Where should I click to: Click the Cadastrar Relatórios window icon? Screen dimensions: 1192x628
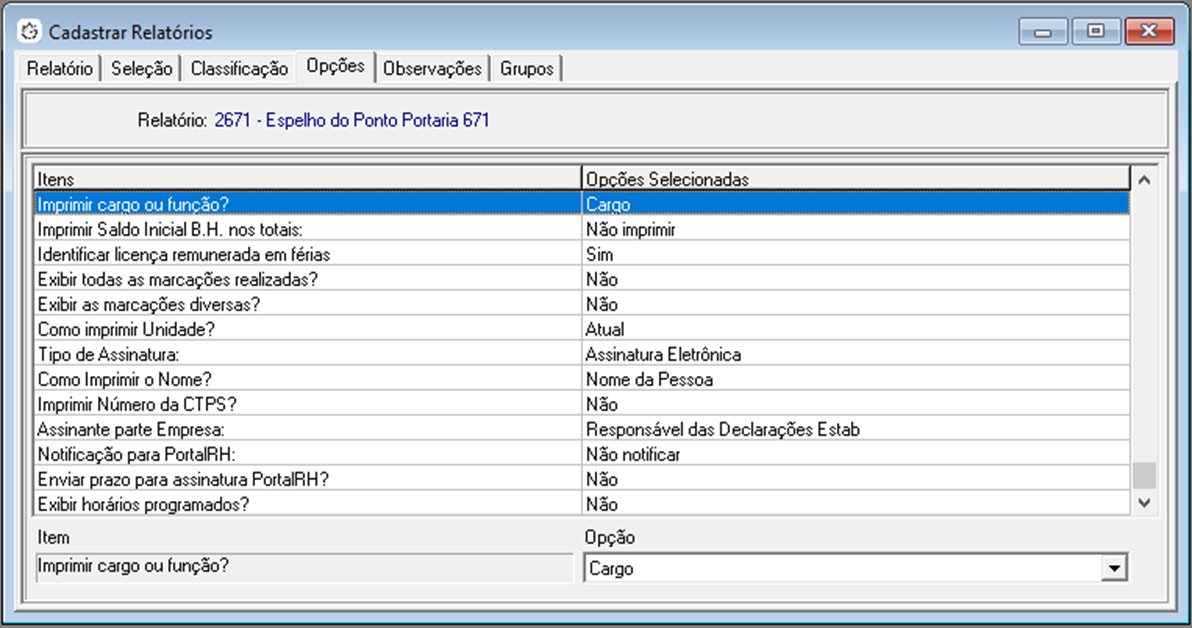(x=29, y=32)
